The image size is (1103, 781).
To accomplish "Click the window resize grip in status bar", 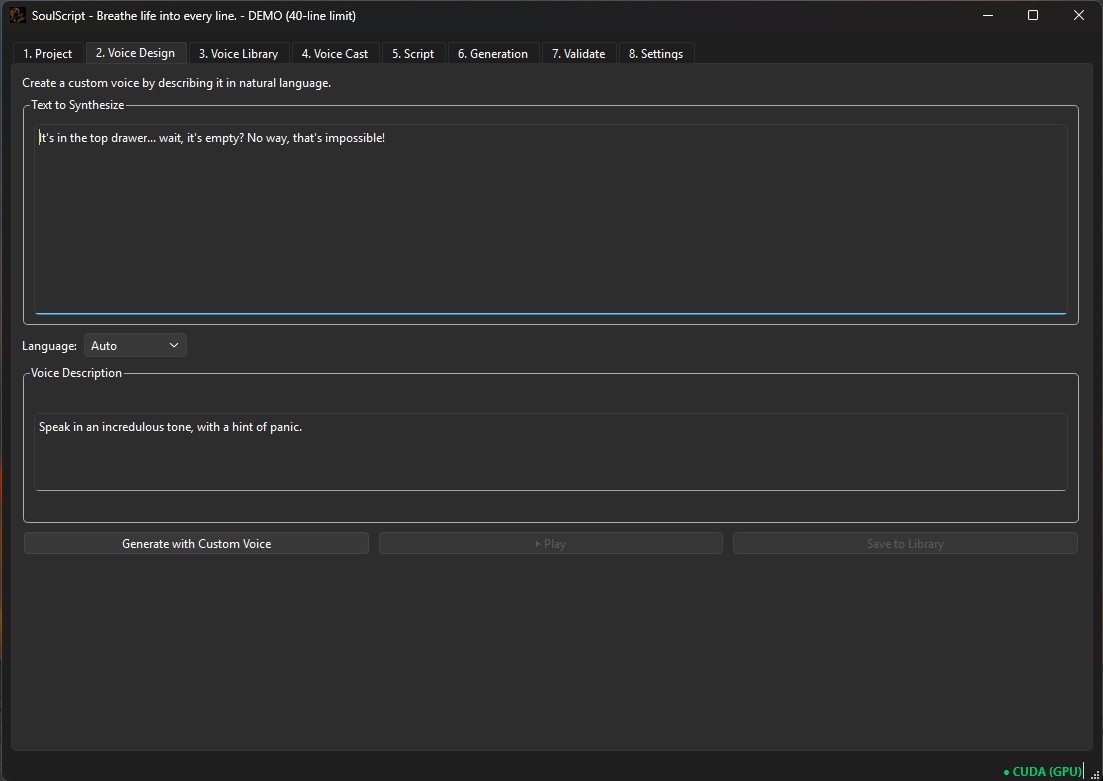I will coord(1095,774).
